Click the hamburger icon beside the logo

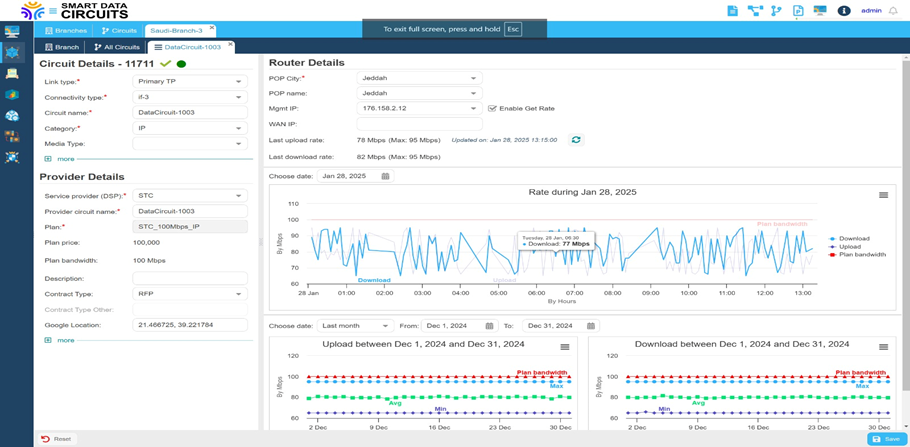(x=53, y=11)
